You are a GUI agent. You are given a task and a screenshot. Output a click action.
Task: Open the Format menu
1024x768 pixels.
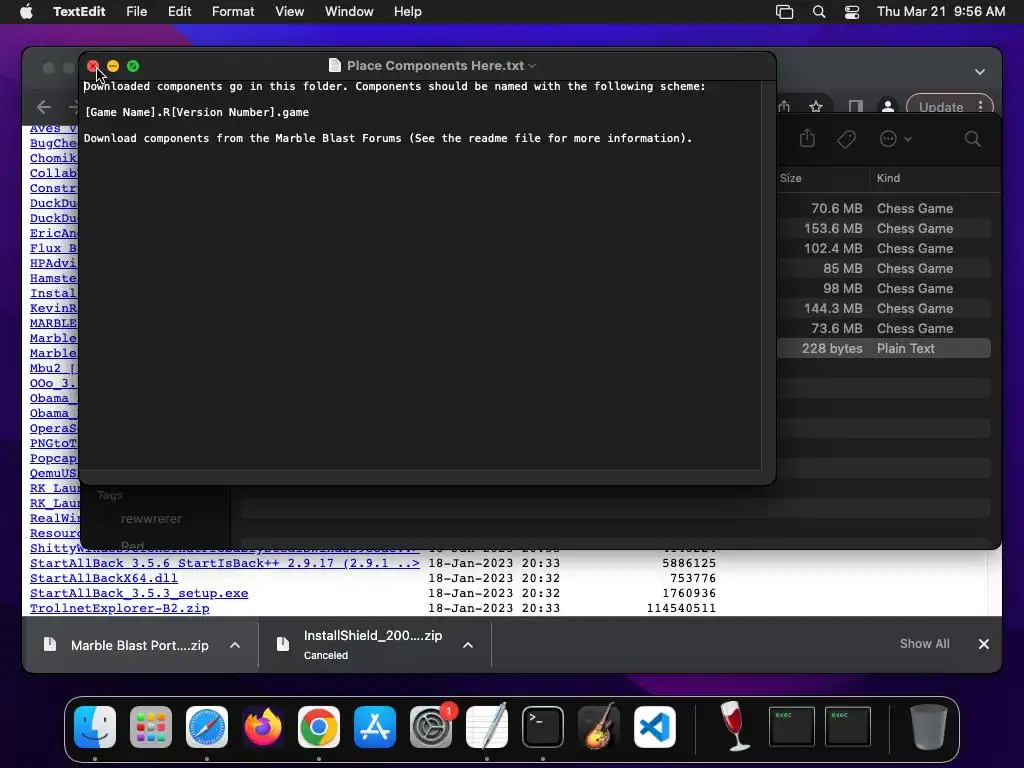click(x=233, y=12)
